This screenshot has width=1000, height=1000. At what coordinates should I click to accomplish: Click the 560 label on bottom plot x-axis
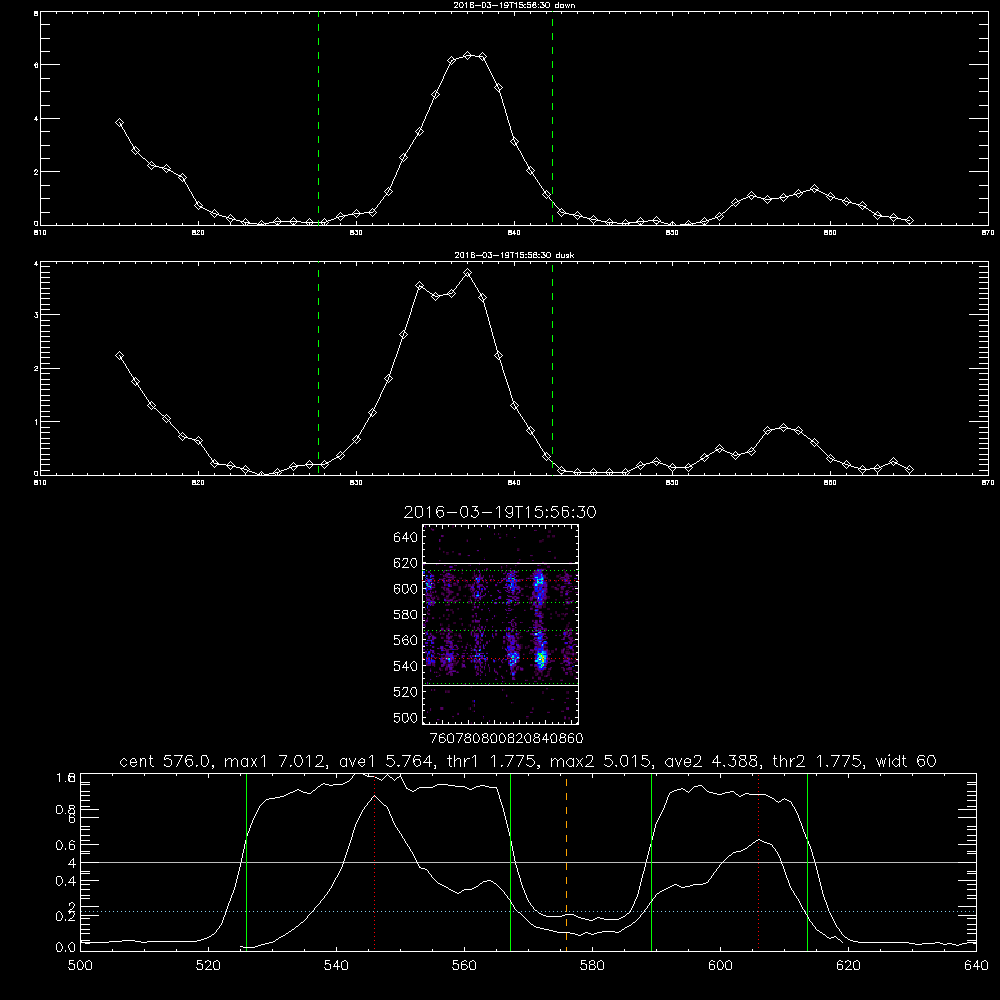pyautogui.click(x=464, y=966)
